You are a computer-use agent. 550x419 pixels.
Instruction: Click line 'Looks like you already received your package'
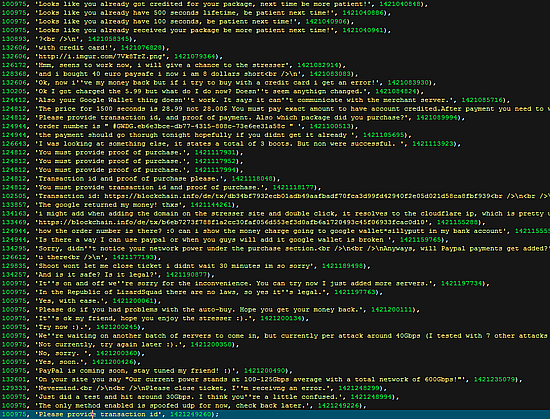(196, 30)
